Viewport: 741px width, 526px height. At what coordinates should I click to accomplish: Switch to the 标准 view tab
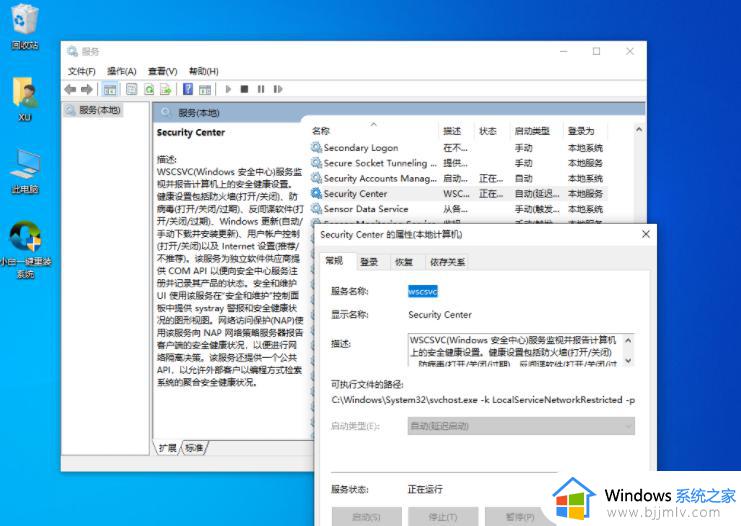(194, 448)
